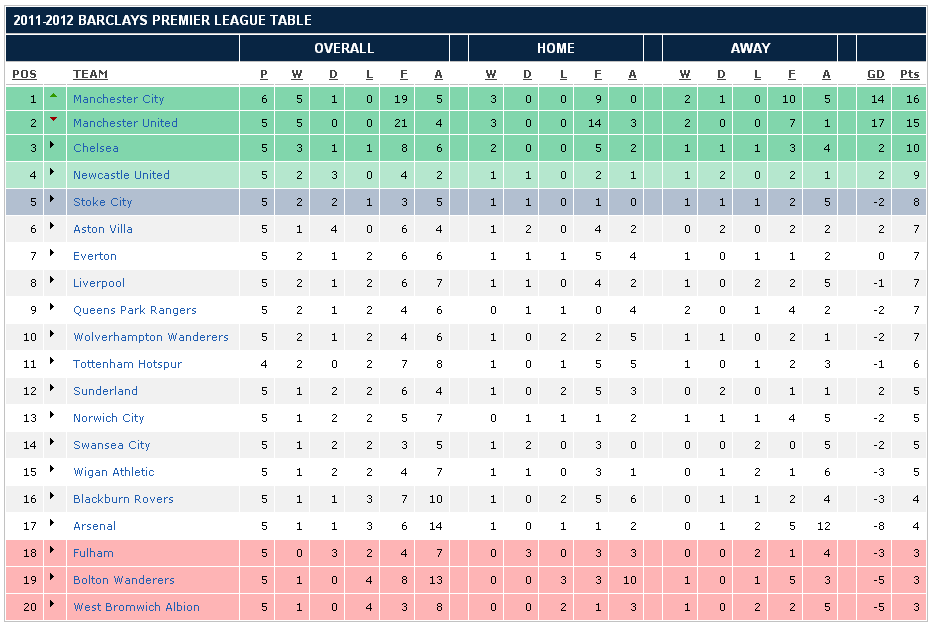
Task: Sort table by the GD column header
Action: (876, 75)
